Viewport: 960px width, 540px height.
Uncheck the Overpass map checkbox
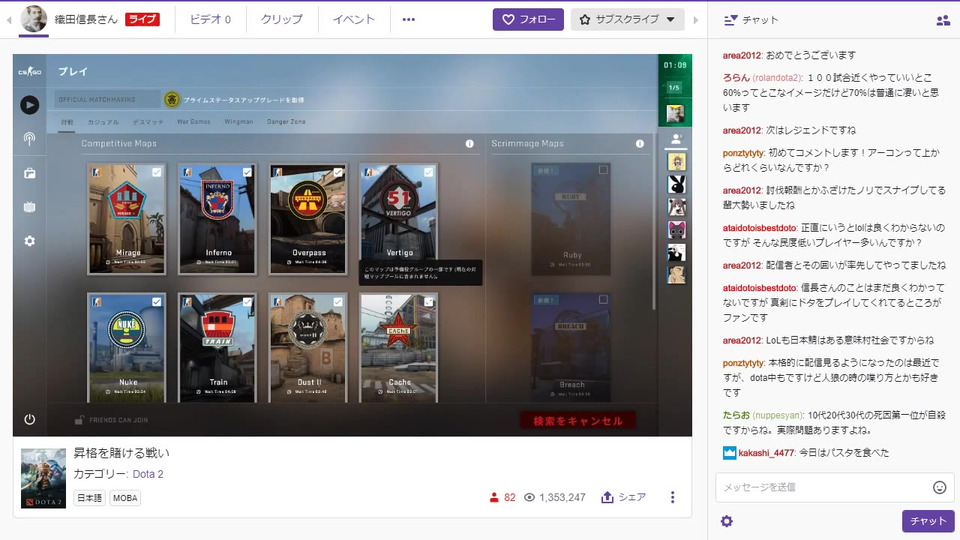338,173
